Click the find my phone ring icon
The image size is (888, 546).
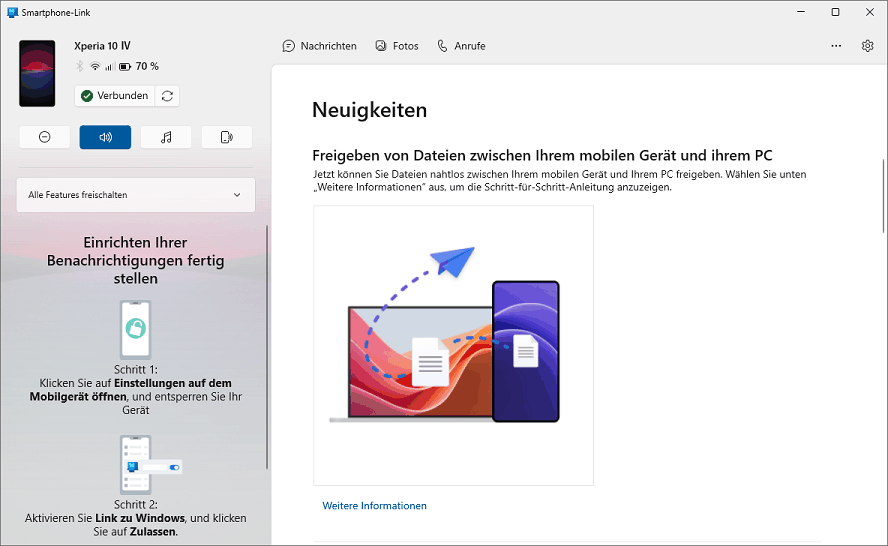(x=226, y=137)
